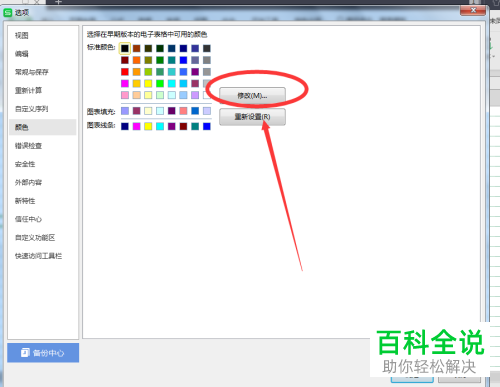Select light yellow swatch in fifth standard row
The width and height of the screenshot is (500, 387).
(148, 95)
